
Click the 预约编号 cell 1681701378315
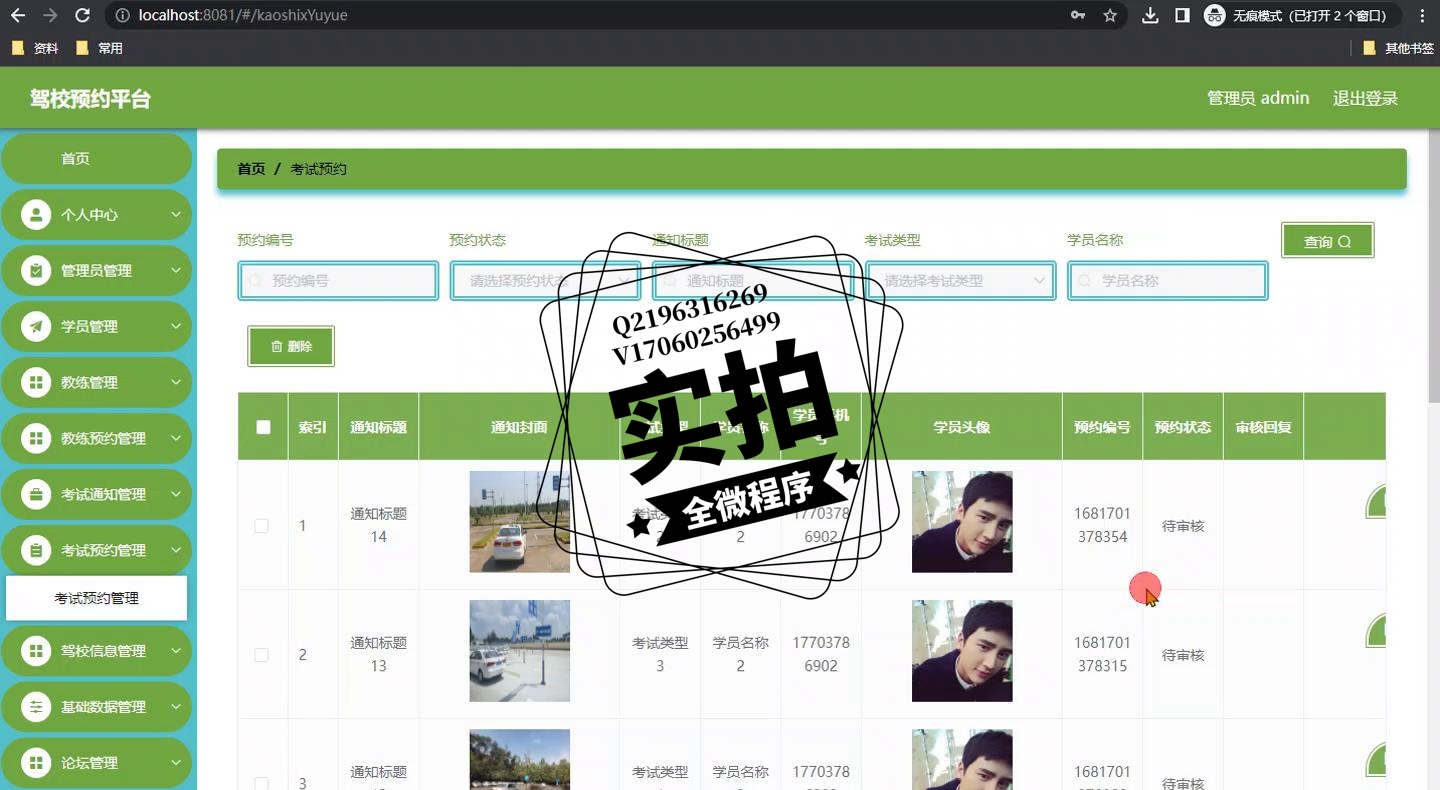tap(1102, 654)
